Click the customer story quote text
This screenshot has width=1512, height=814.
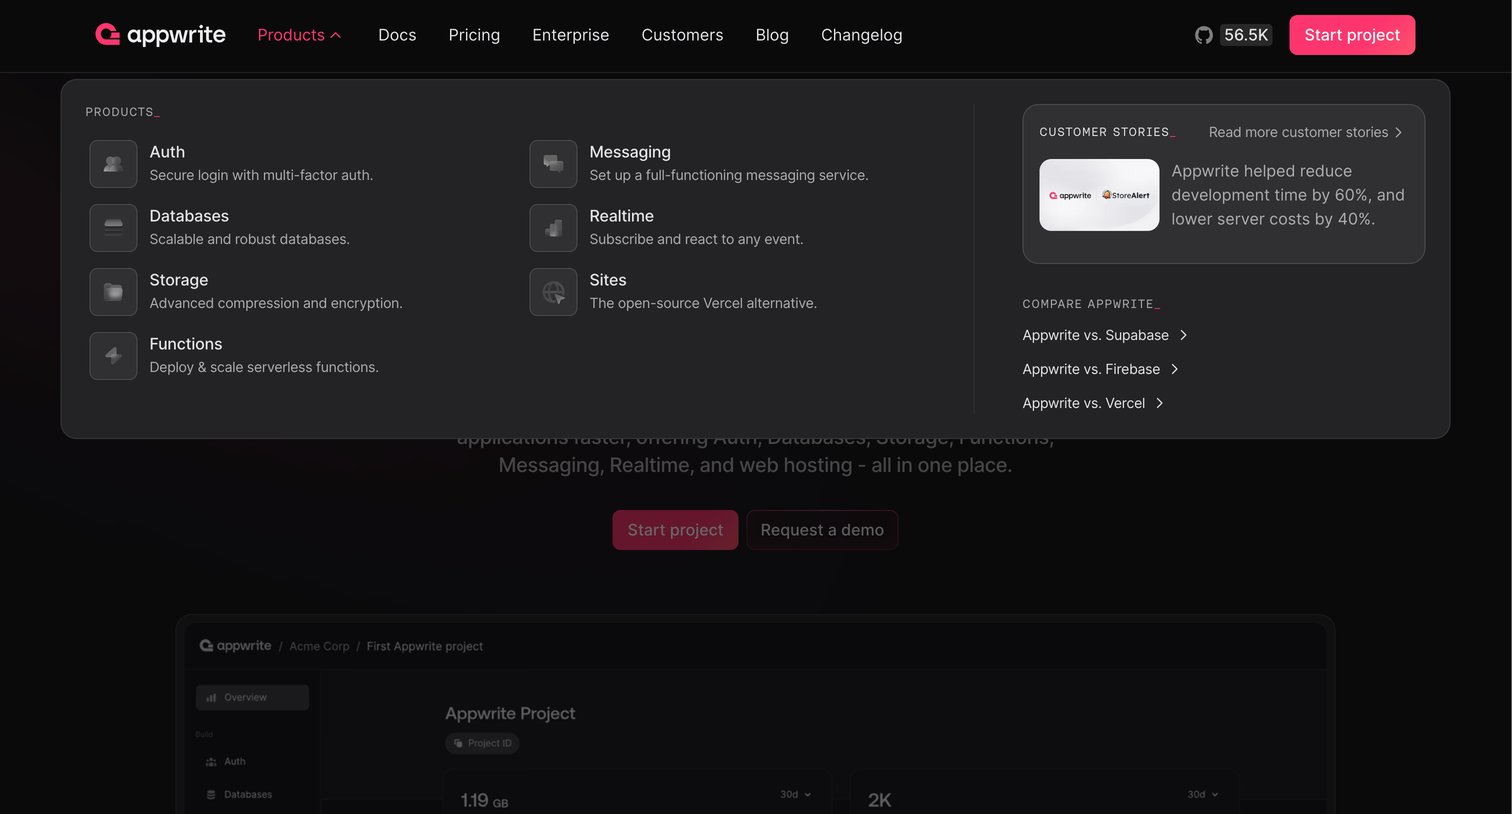(1288, 195)
